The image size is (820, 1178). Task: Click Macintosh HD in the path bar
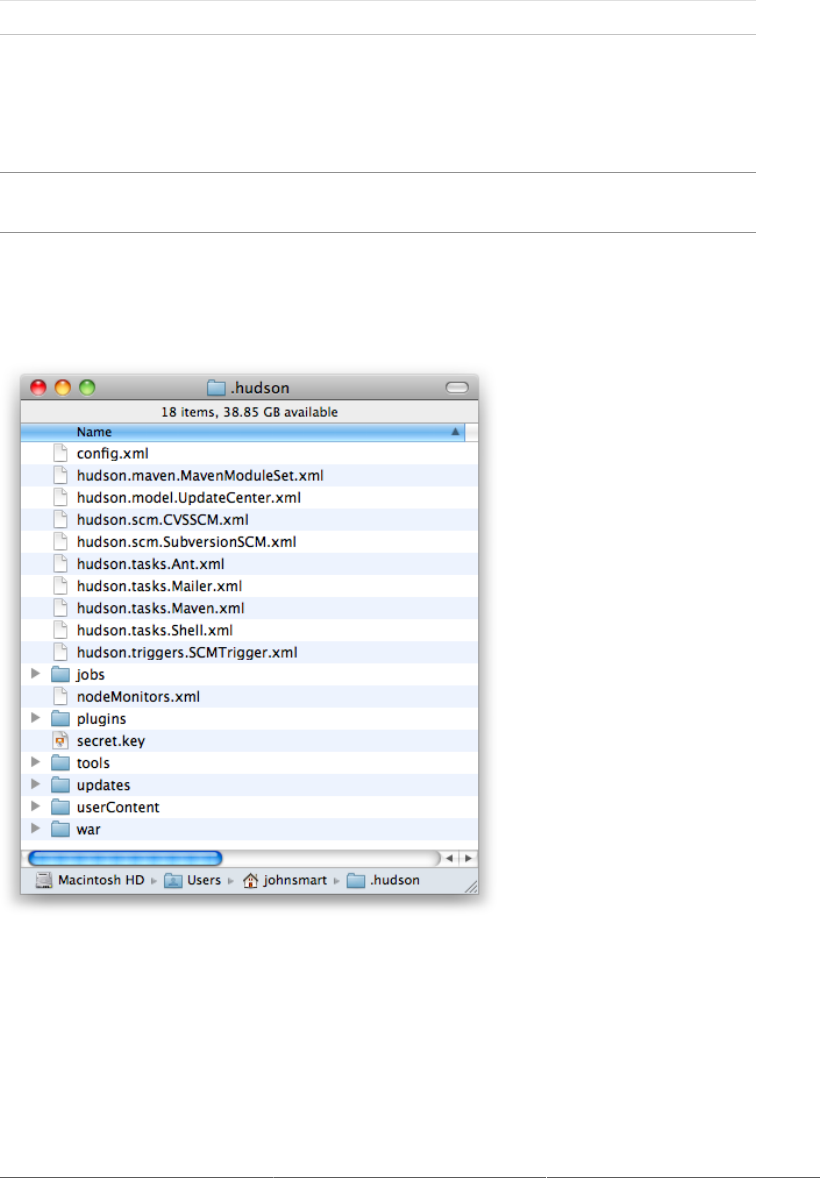coord(101,880)
